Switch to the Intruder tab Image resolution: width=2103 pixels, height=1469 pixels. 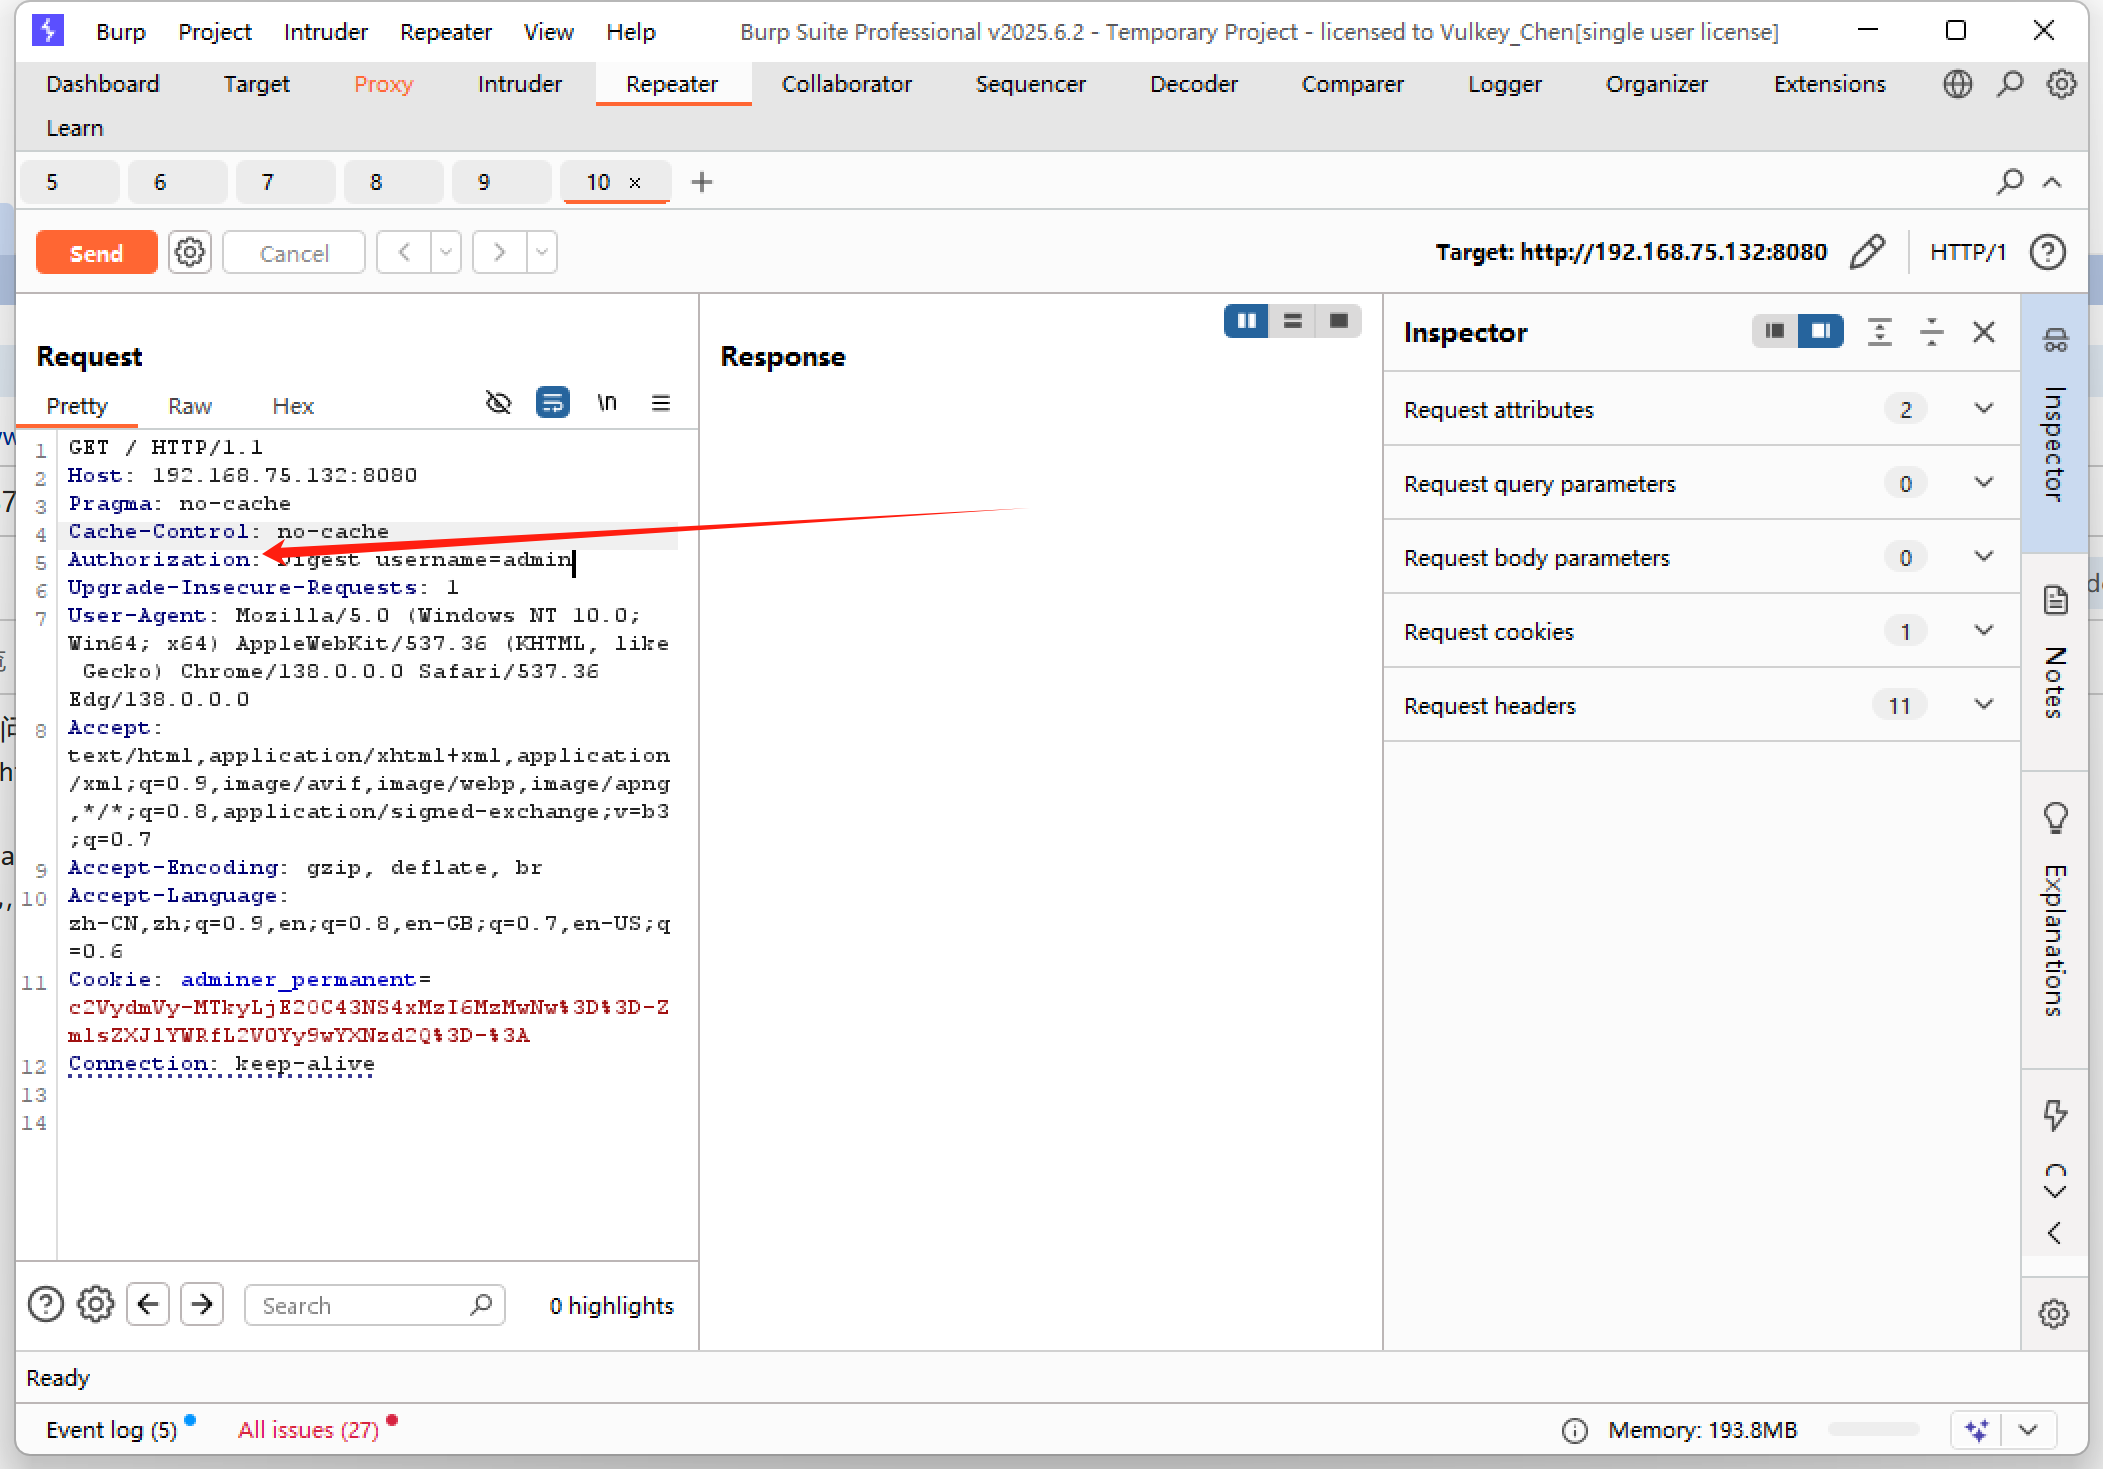click(x=519, y=84)
